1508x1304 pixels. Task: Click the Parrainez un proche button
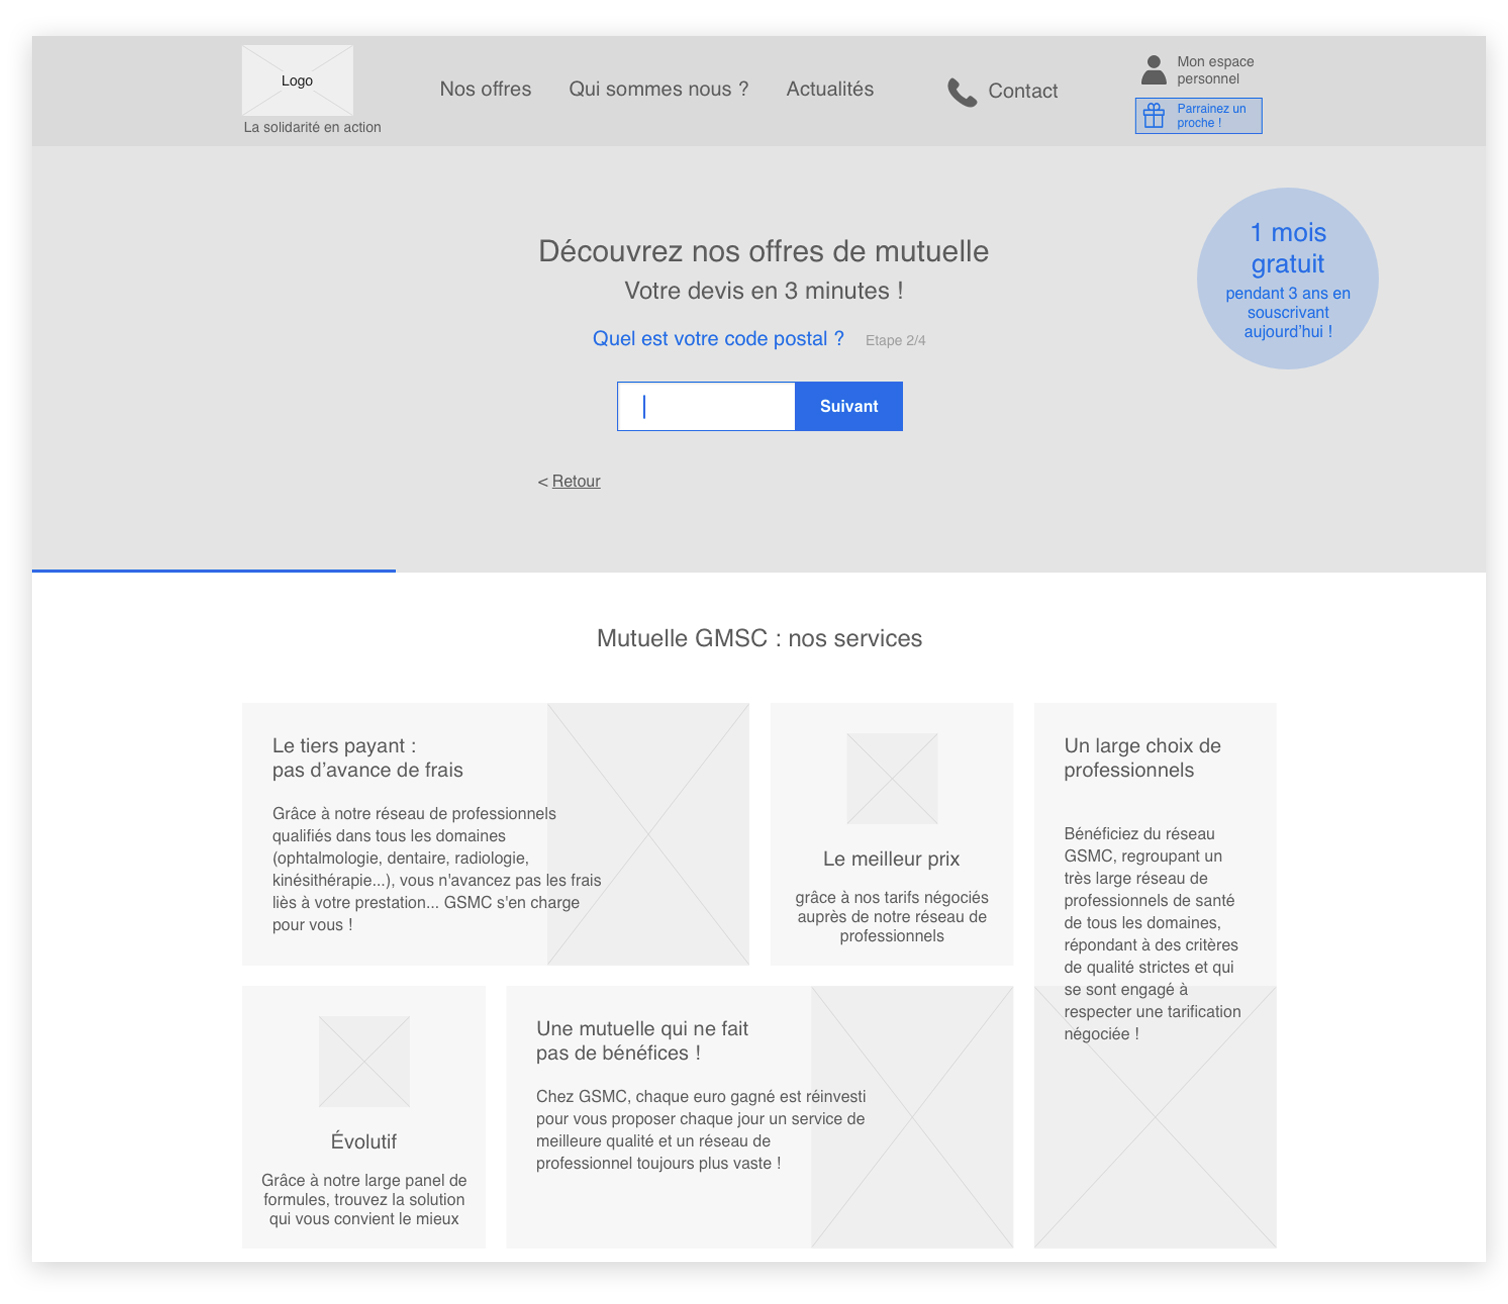(1197, 115)
